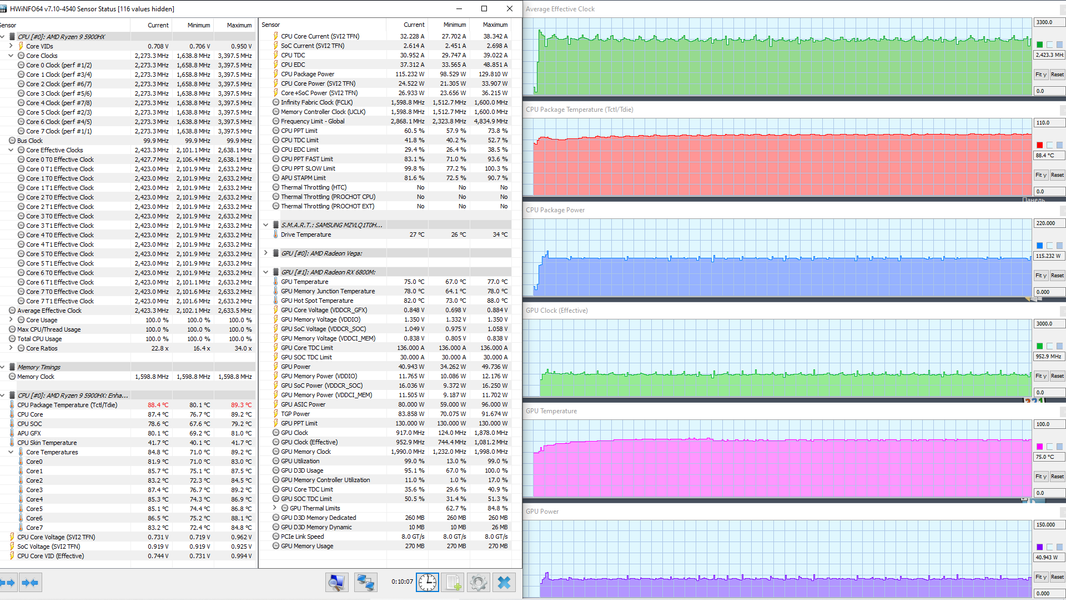1066x600 pixels.
Task: Pick the blue swatch in CPU Package Power graph
Action: tap(1039, 245)
